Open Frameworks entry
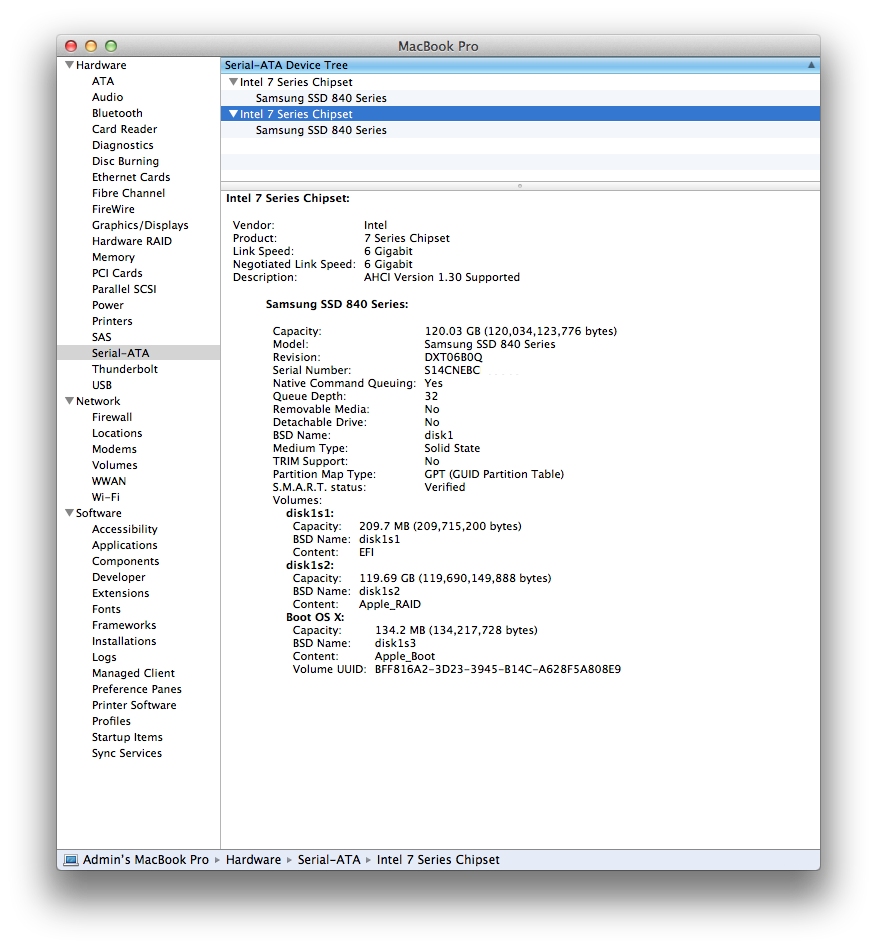This screenshot has height=949, width=877. pos(124,625)
